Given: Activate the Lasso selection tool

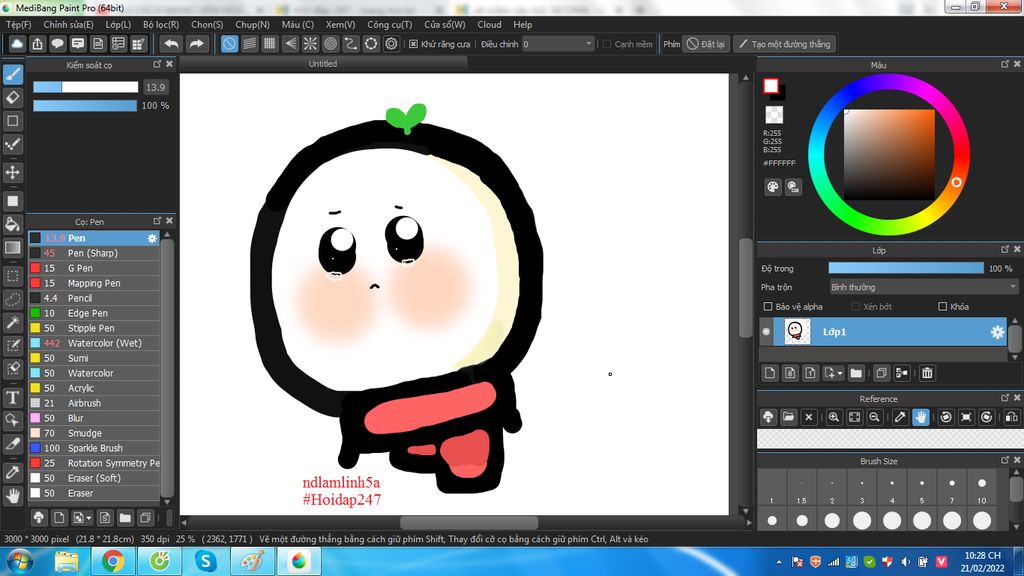Looking at the screenshot, I should point(12,299).
